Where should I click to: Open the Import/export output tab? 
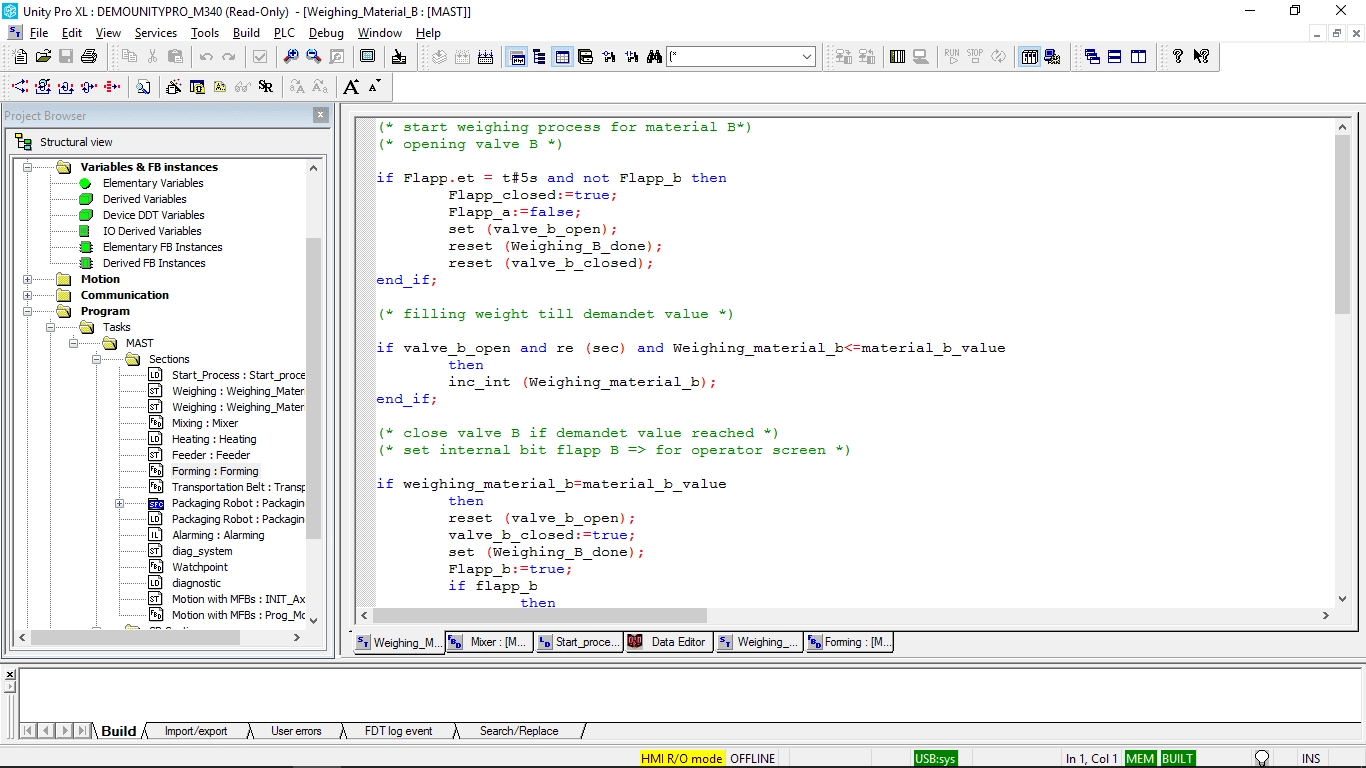[196, 731]
